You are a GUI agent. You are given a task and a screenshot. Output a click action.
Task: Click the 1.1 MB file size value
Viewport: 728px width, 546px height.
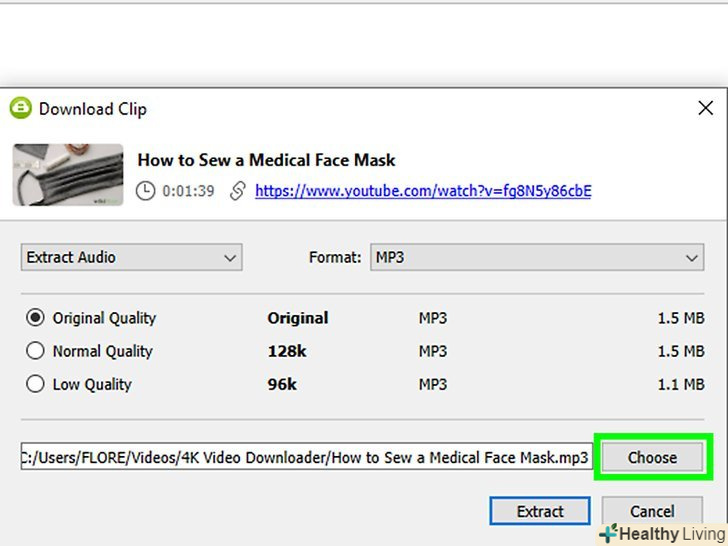681,384
